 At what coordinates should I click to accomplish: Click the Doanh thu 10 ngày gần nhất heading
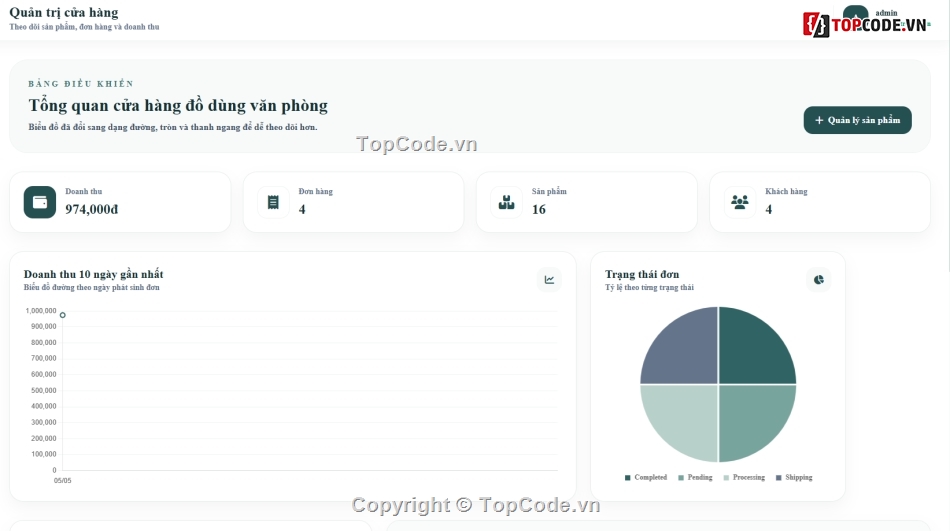93,275
